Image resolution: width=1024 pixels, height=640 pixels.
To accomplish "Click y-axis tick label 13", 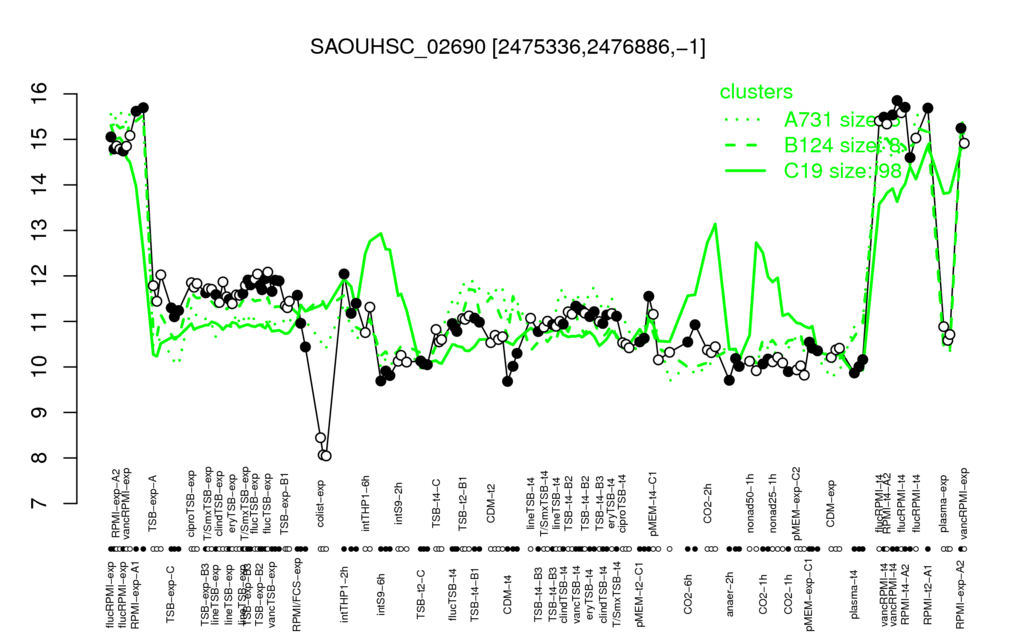I will 39,231.
